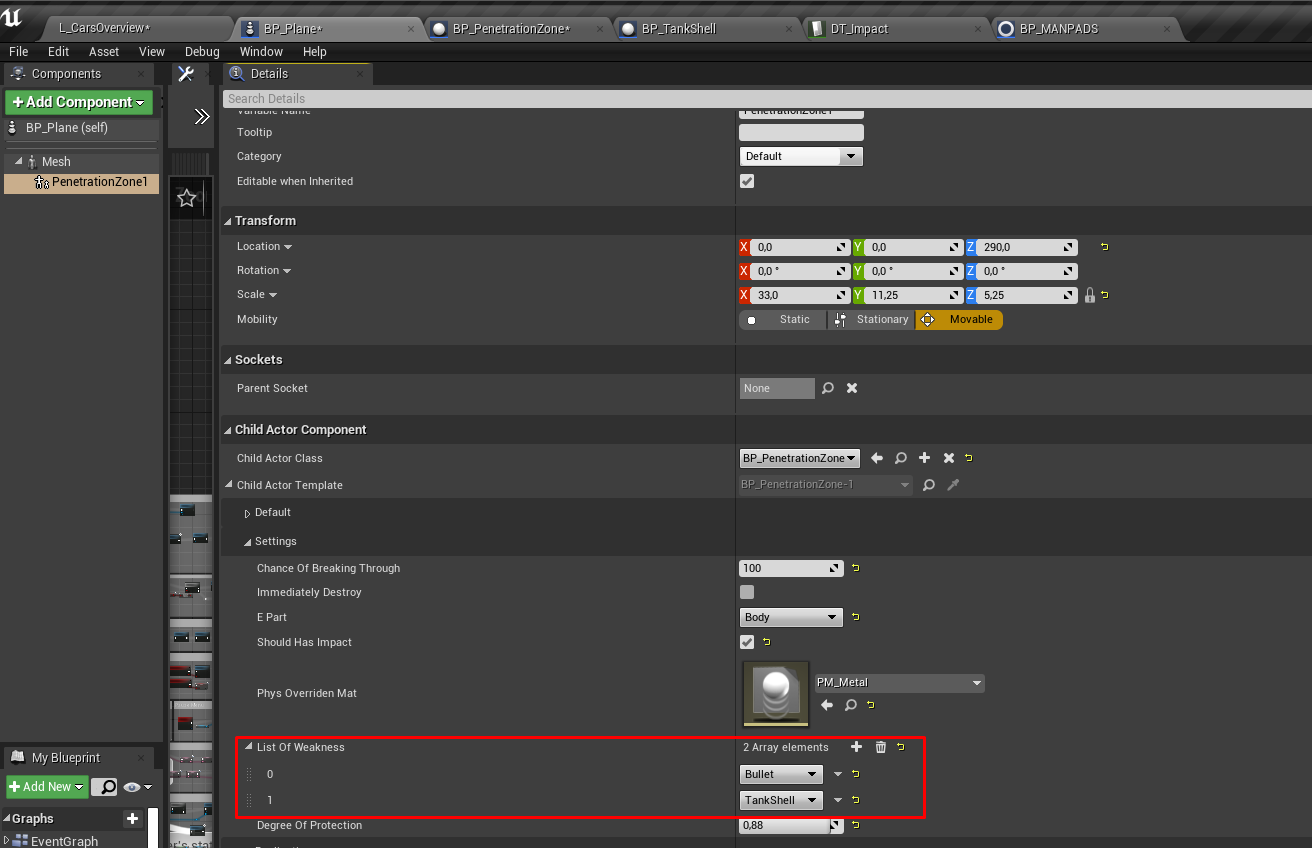Set Mobility to Stationary
Screen dimensions: 1312x848
(871, 320)
